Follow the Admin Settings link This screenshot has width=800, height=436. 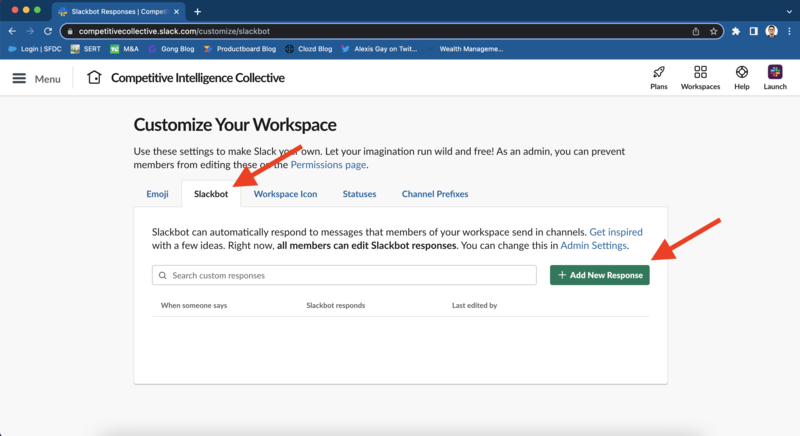(x=596, y=245)
